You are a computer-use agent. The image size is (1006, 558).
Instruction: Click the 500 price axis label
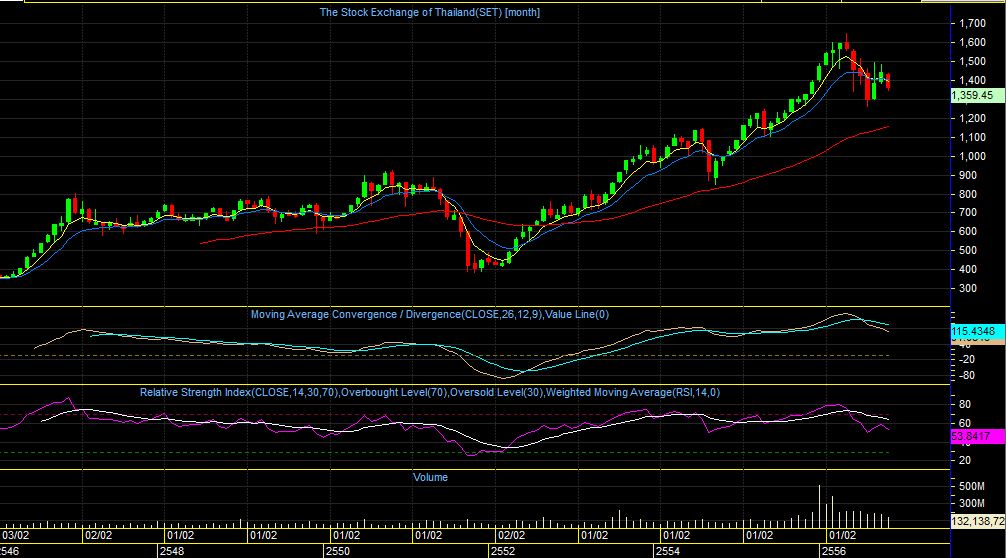pos(968,250)
